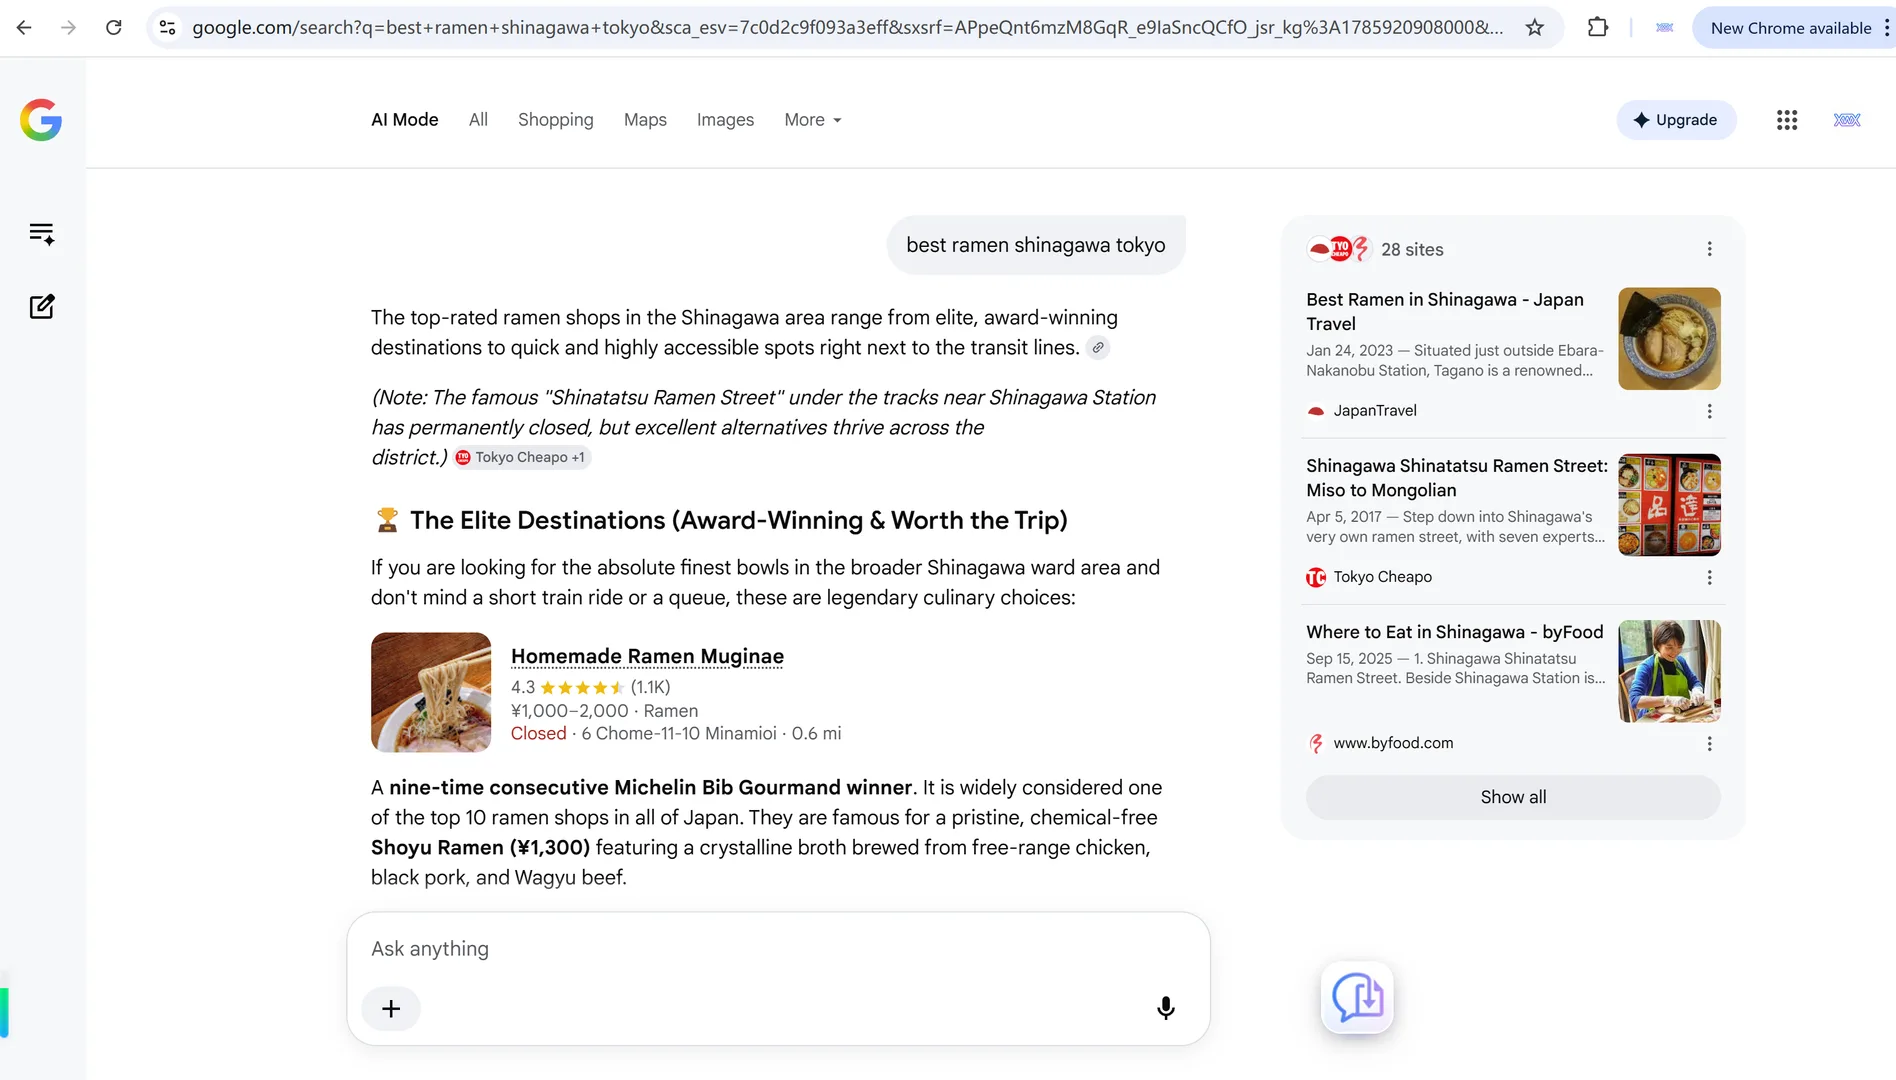Image resolution: width=1896 pixels, height=1080 pixels.
Task: Open the Extensions puzzle icon
Action: click(x=1598, y=28)
